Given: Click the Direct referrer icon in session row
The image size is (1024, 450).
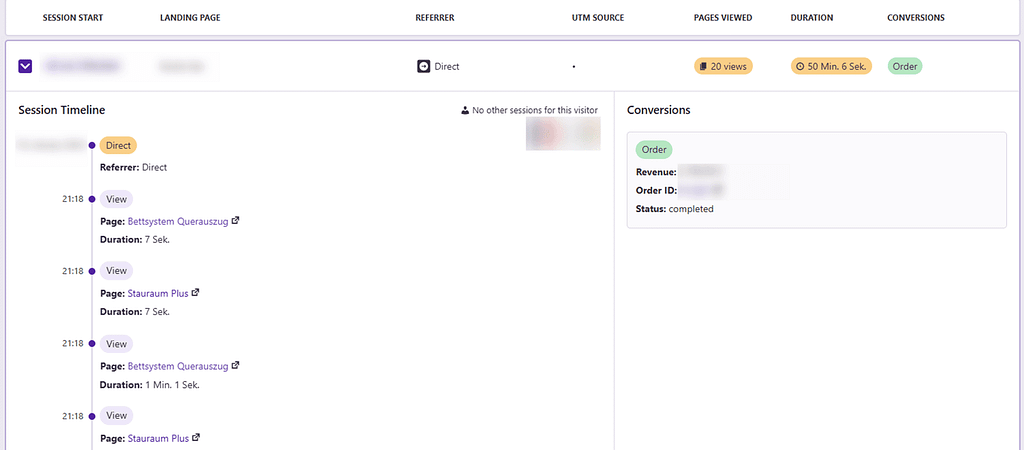Looking at the screenshot, I should 424,66.
